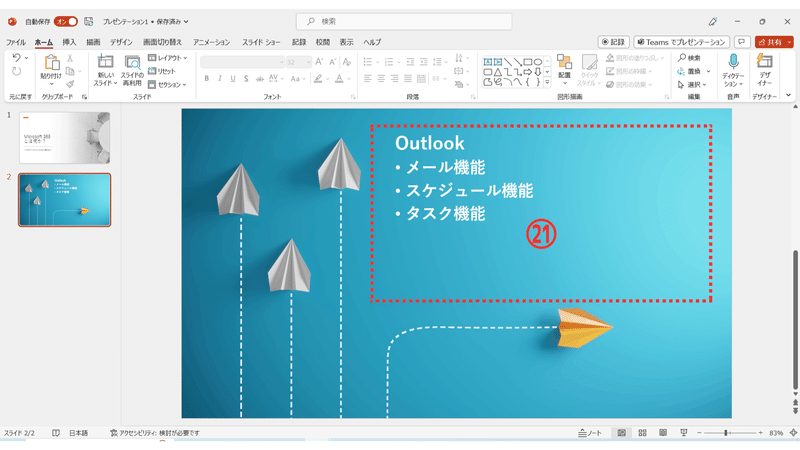This screenshot has height=450, width=800.
Task: Toggle Underline formatting
Action: coord(233,79)
